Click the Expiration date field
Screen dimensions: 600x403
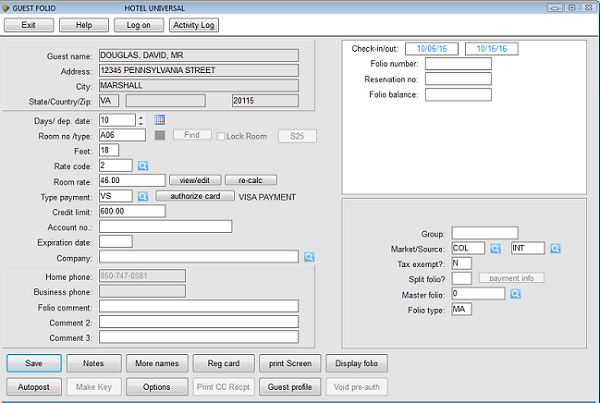116,241
